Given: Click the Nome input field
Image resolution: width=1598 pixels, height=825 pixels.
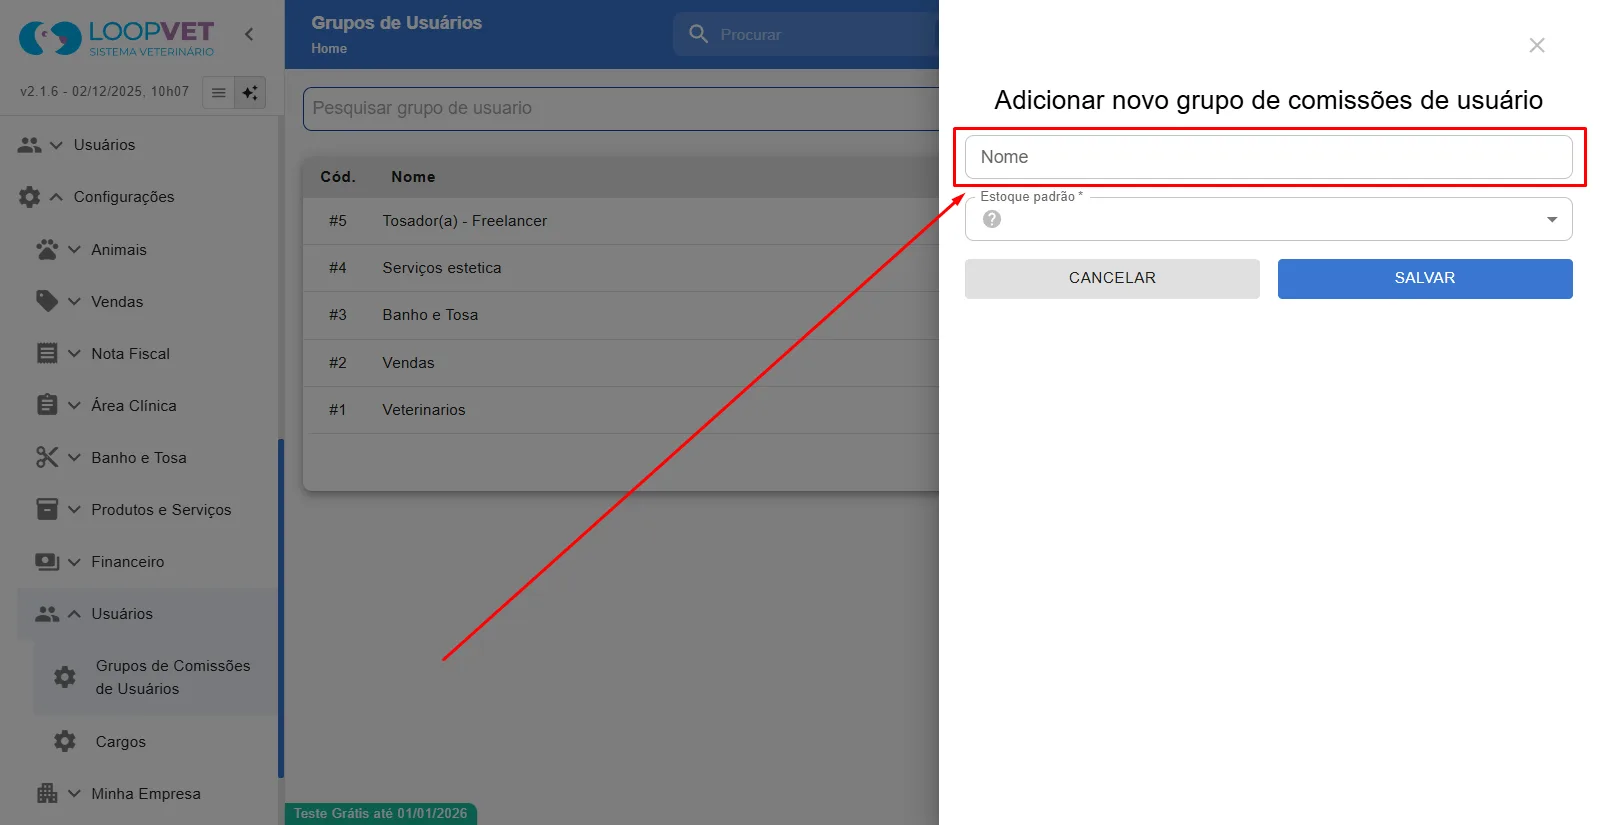Looking at the screenshot, I should click(x=1268, y=157).
